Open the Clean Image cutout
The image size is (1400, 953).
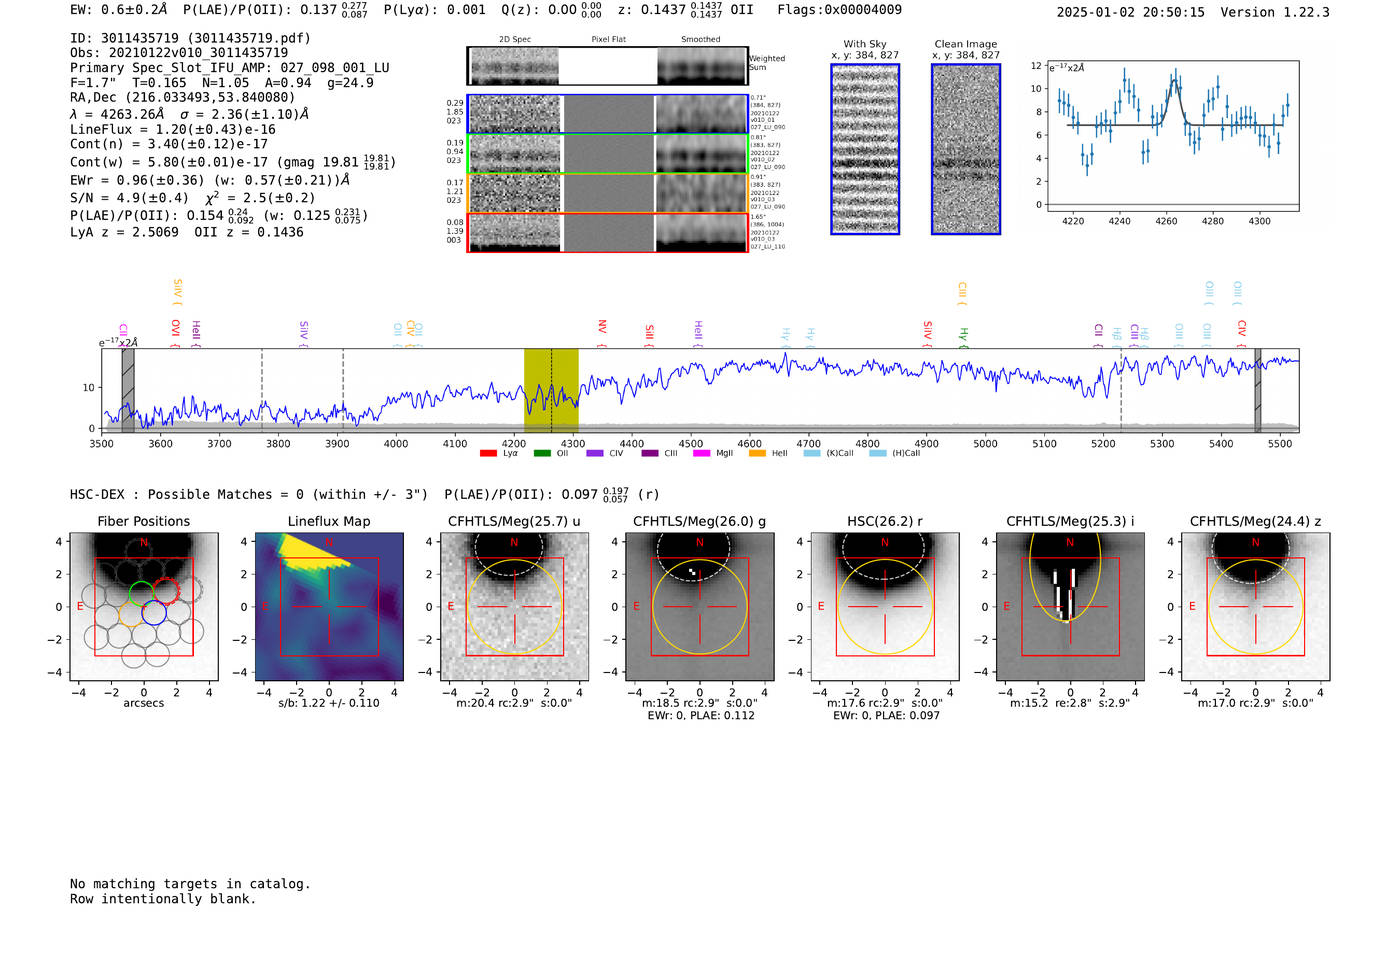click(x=966, y=149)
